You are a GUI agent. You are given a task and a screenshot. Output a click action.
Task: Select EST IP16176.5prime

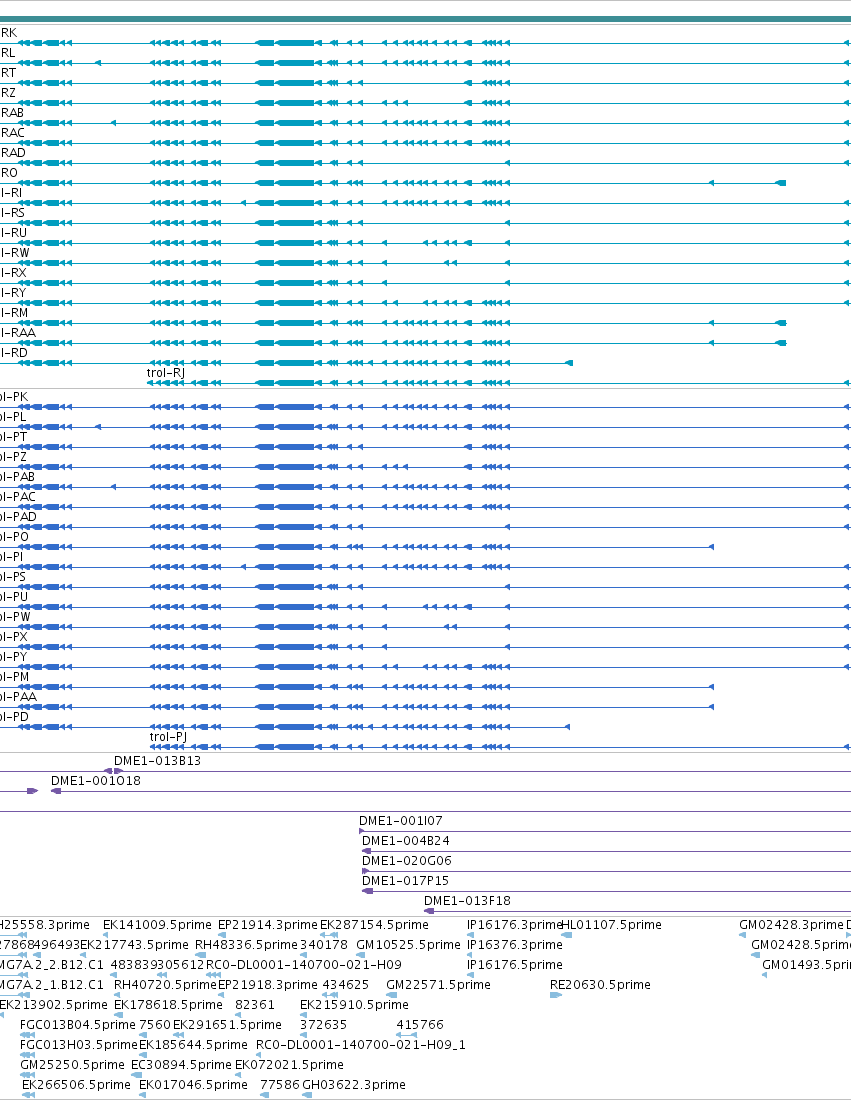click(x=514, y=965)
